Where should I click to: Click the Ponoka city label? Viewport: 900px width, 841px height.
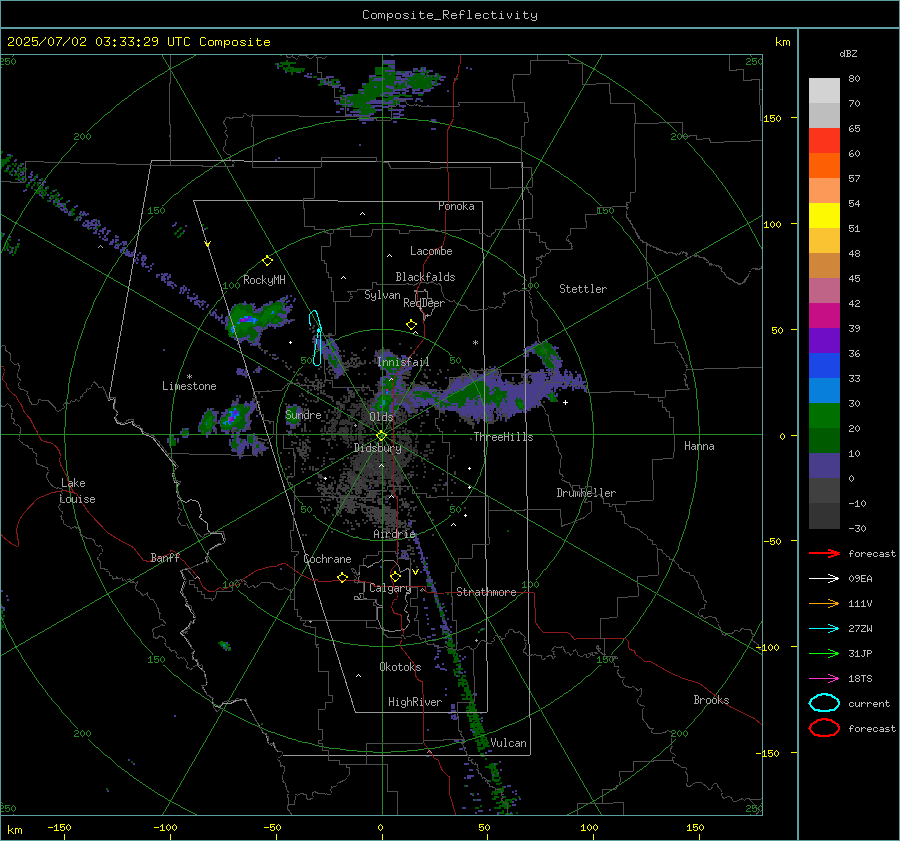tap(456, 206)
